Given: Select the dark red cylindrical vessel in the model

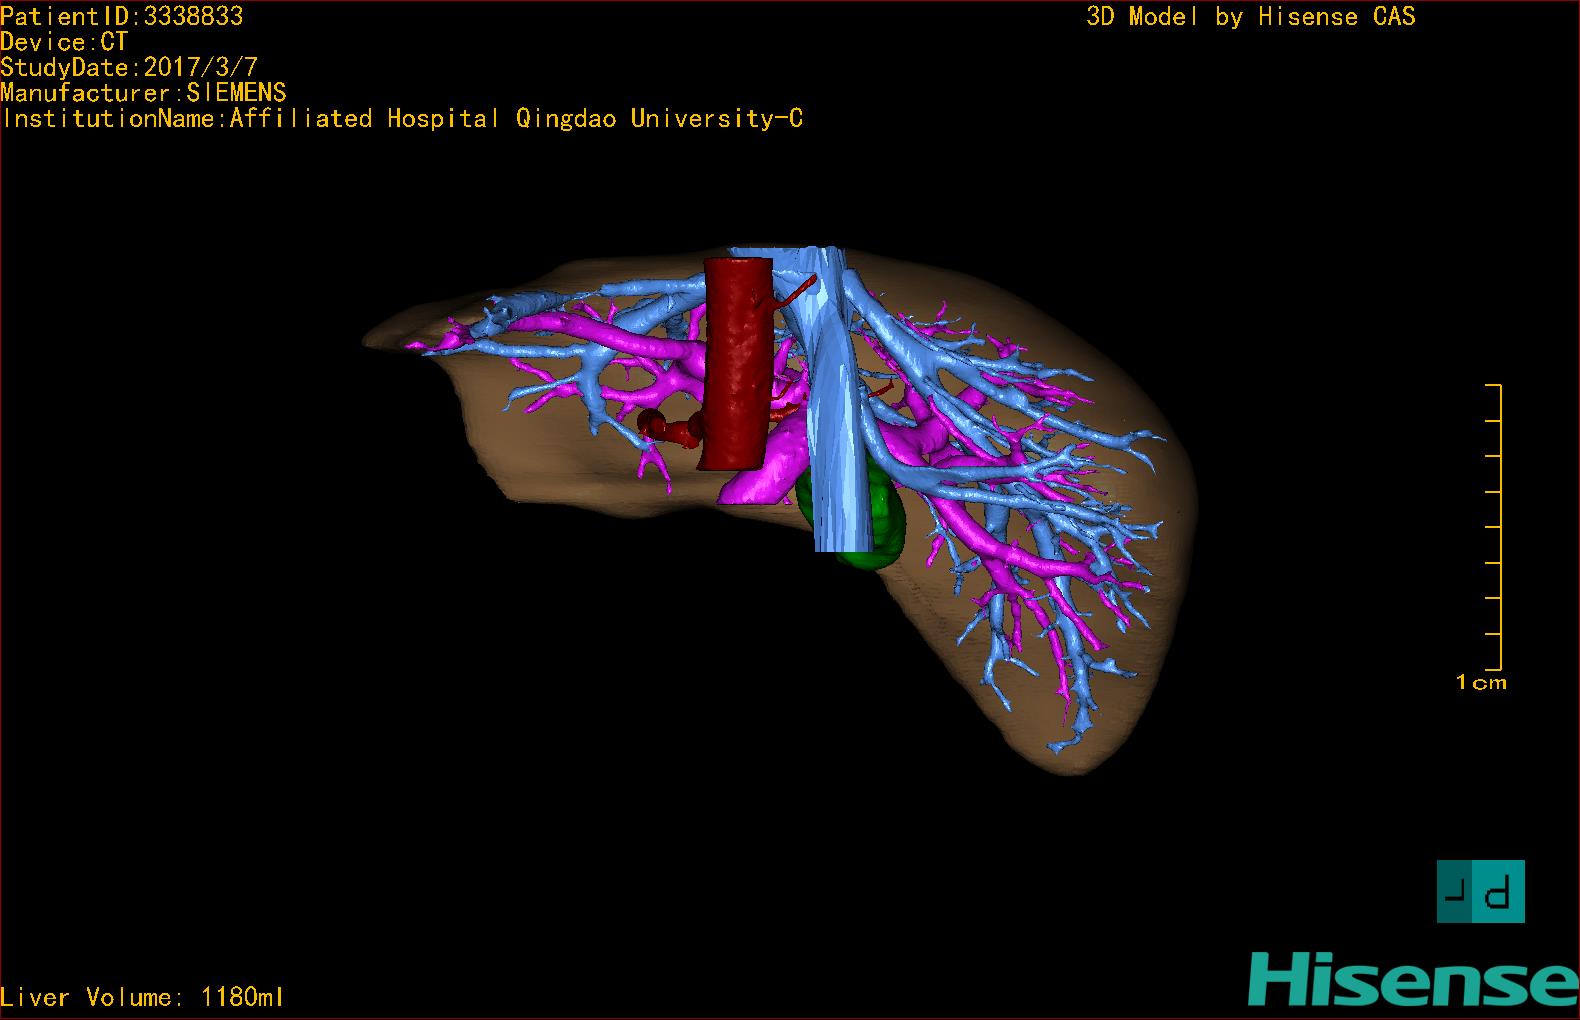Looking at the screenshot, I should [x=738, y=364].
